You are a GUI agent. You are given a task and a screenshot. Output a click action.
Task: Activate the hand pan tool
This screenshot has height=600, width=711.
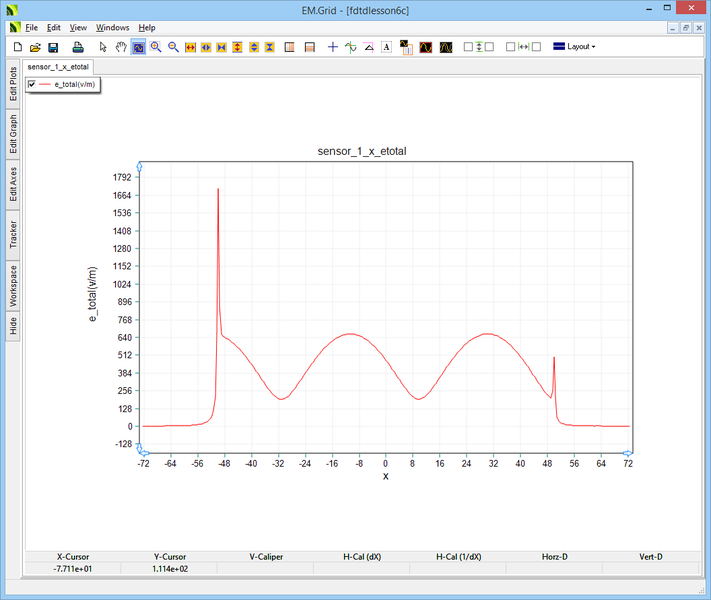coord(119,47)
